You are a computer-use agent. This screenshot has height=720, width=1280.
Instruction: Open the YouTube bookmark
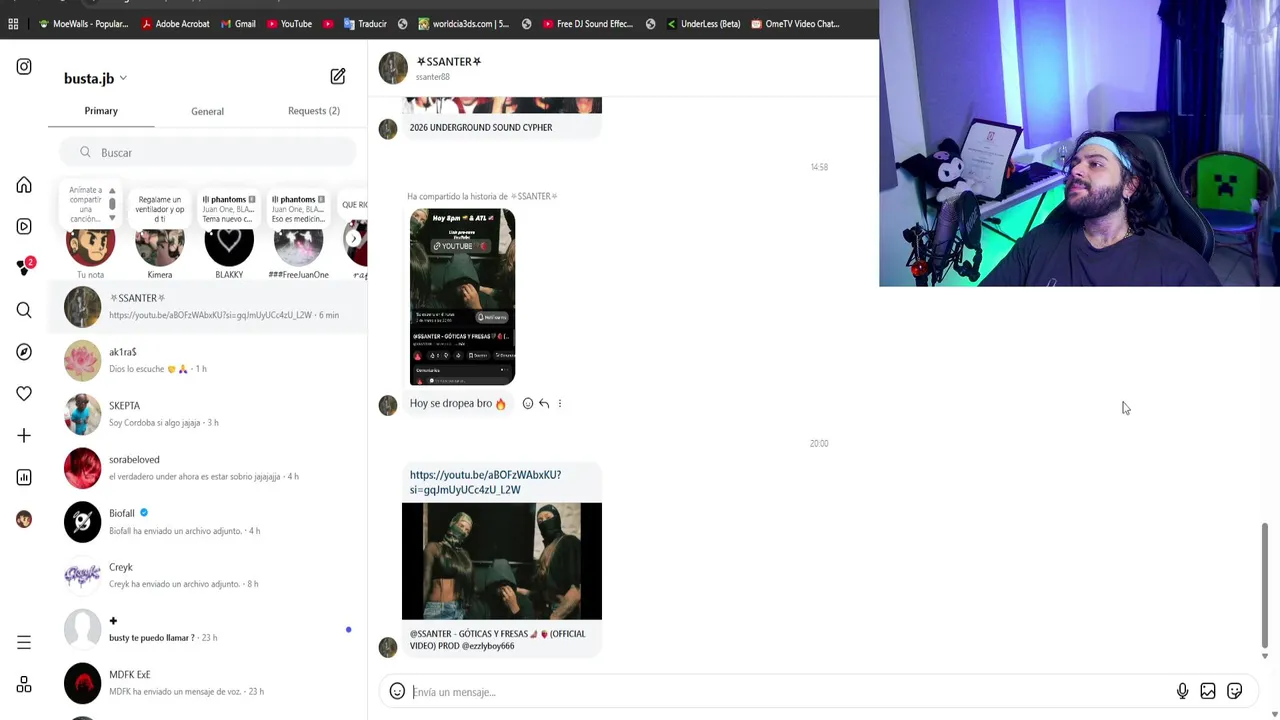tap(290, 24)
